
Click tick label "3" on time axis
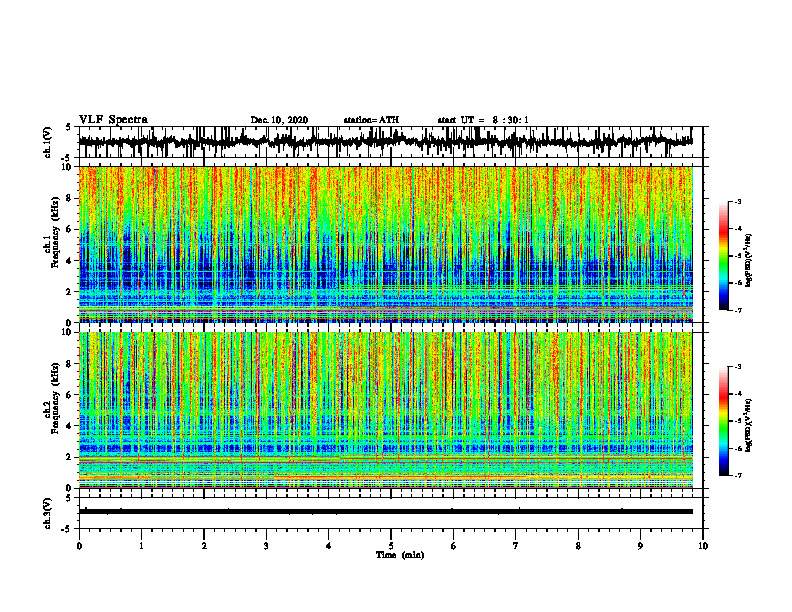[x=266, y=546]
